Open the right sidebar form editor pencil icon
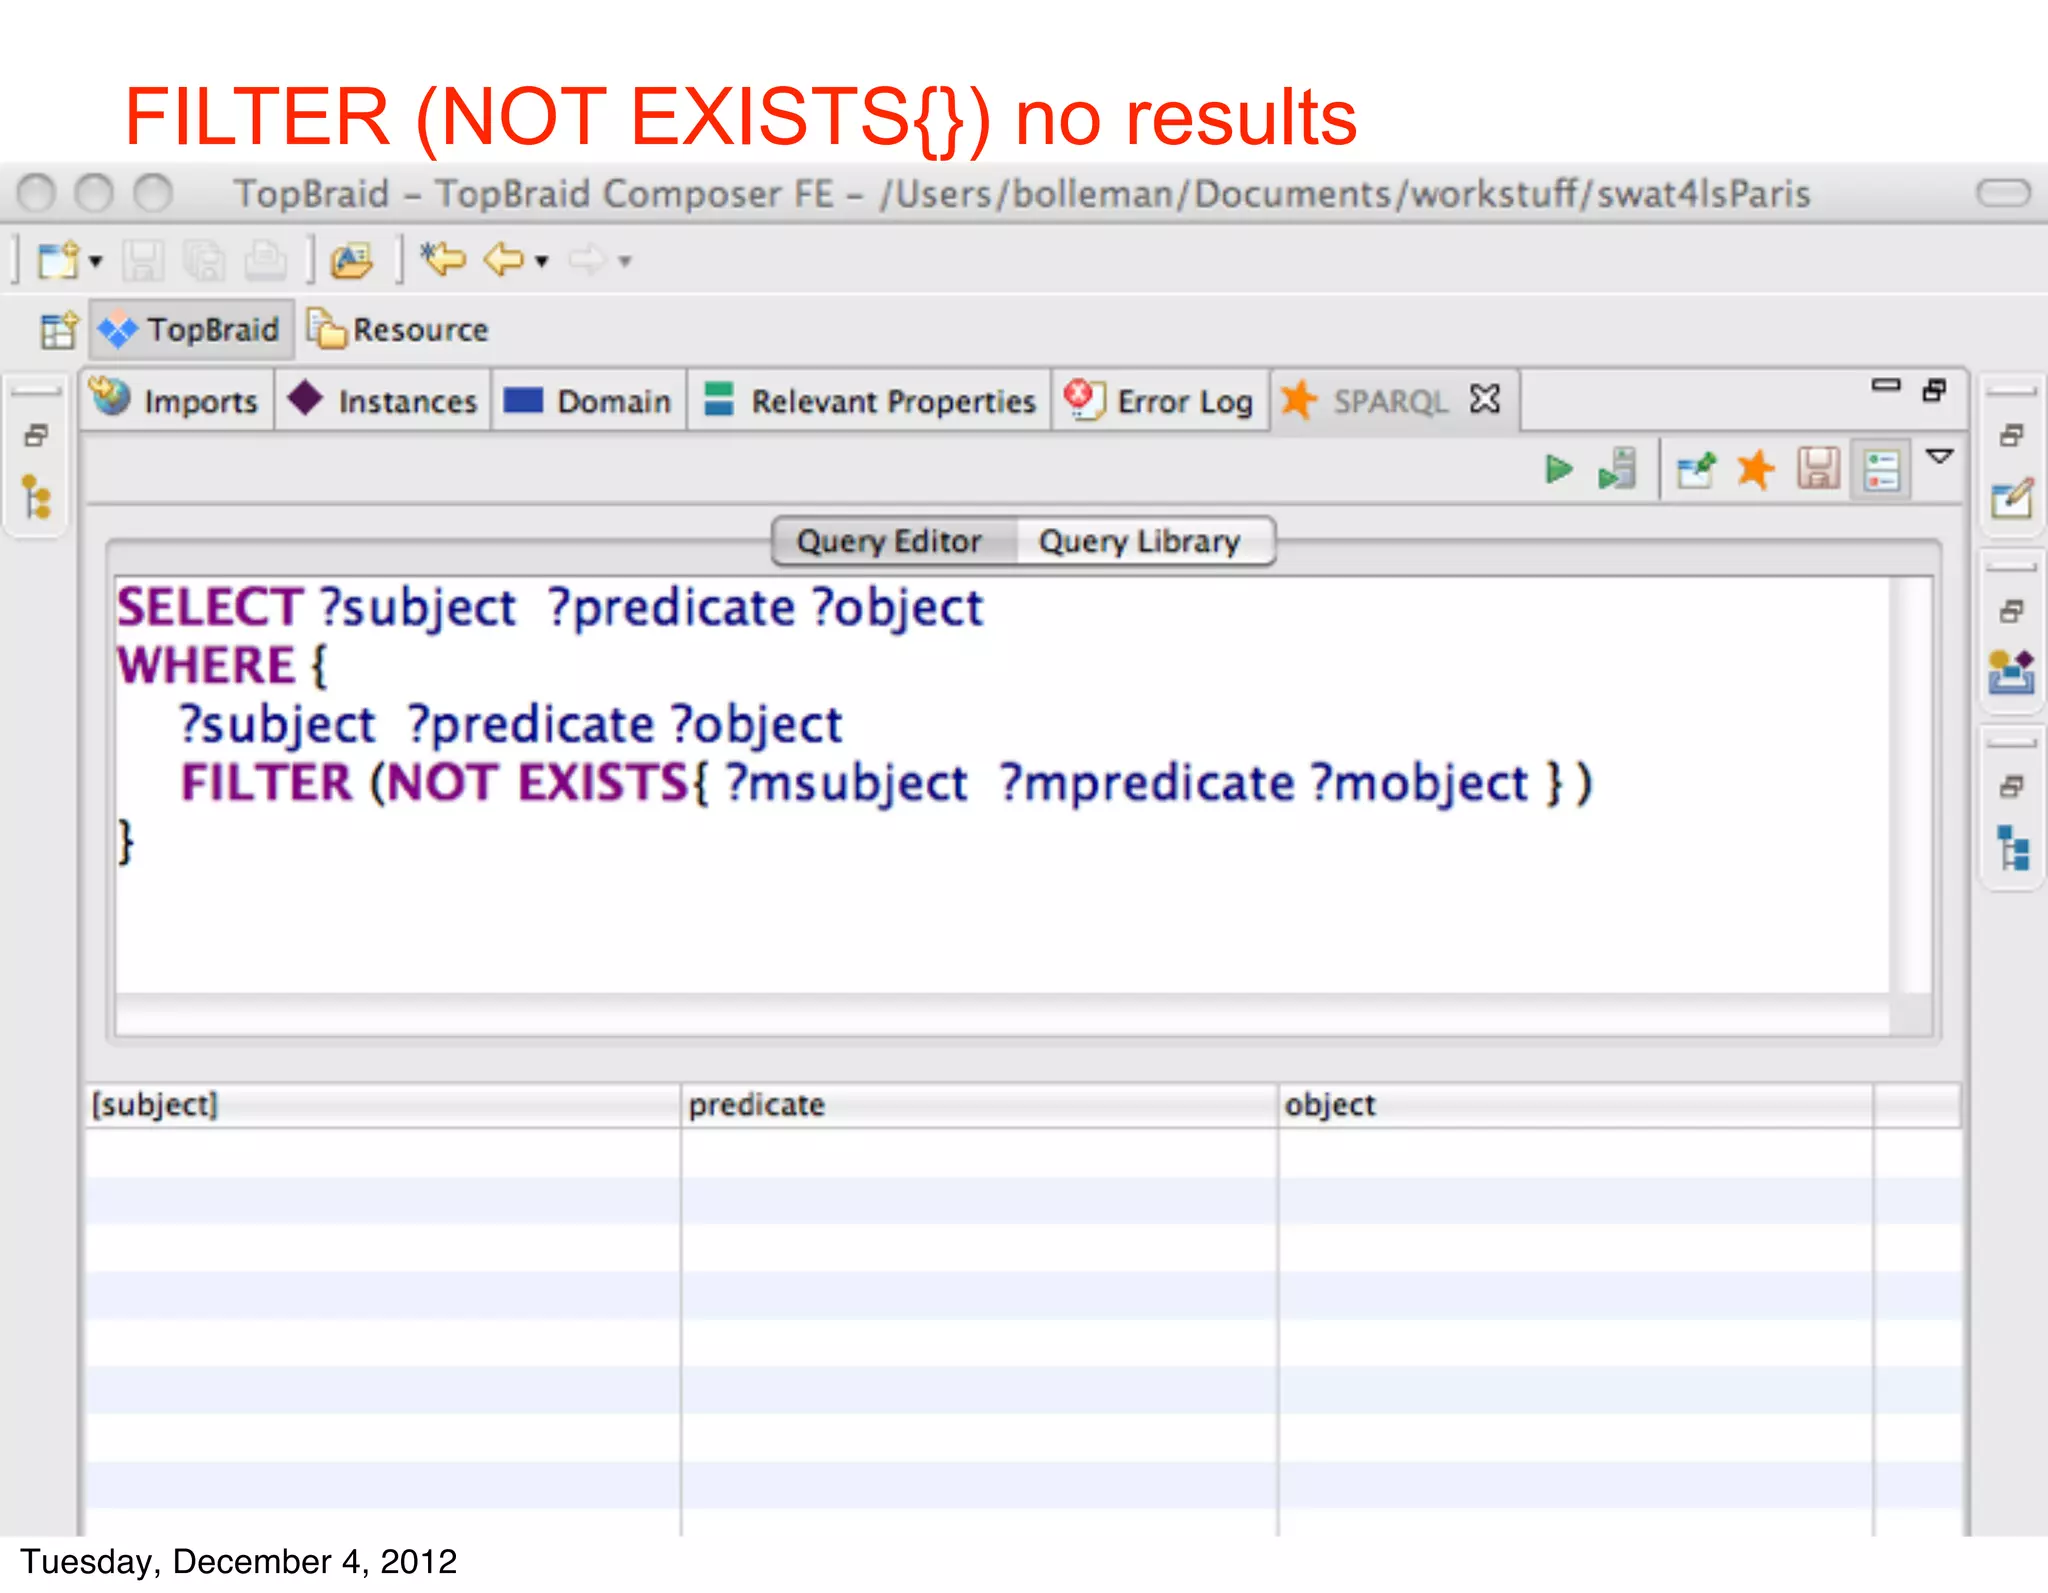 point(2012,497)
